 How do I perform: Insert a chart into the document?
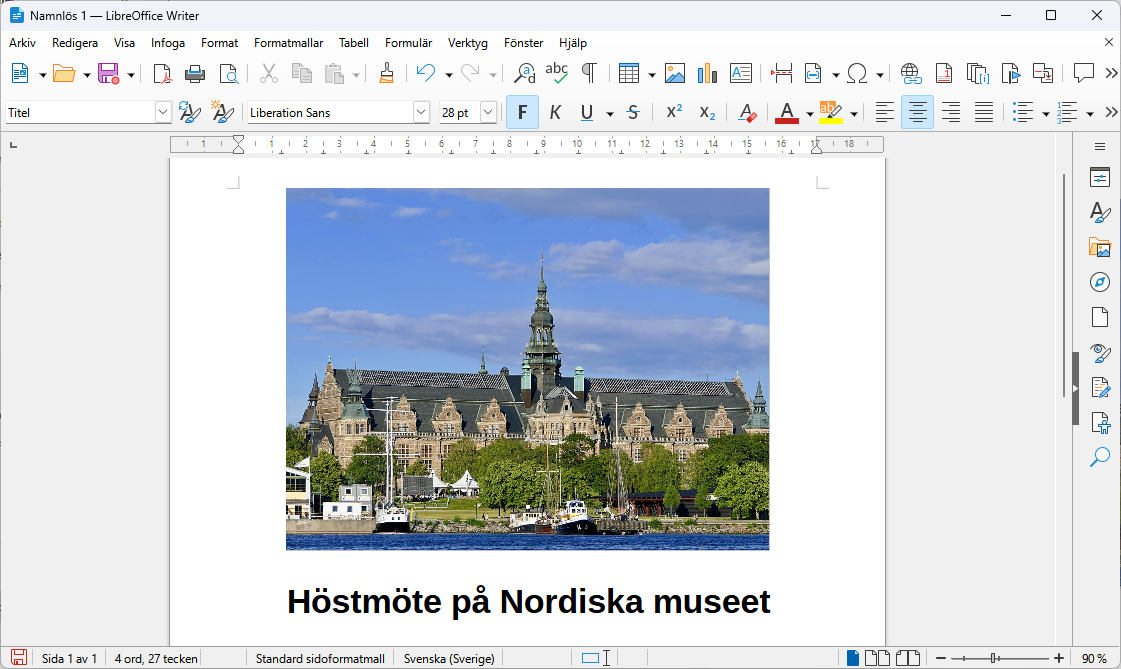[x=707, y=72]
